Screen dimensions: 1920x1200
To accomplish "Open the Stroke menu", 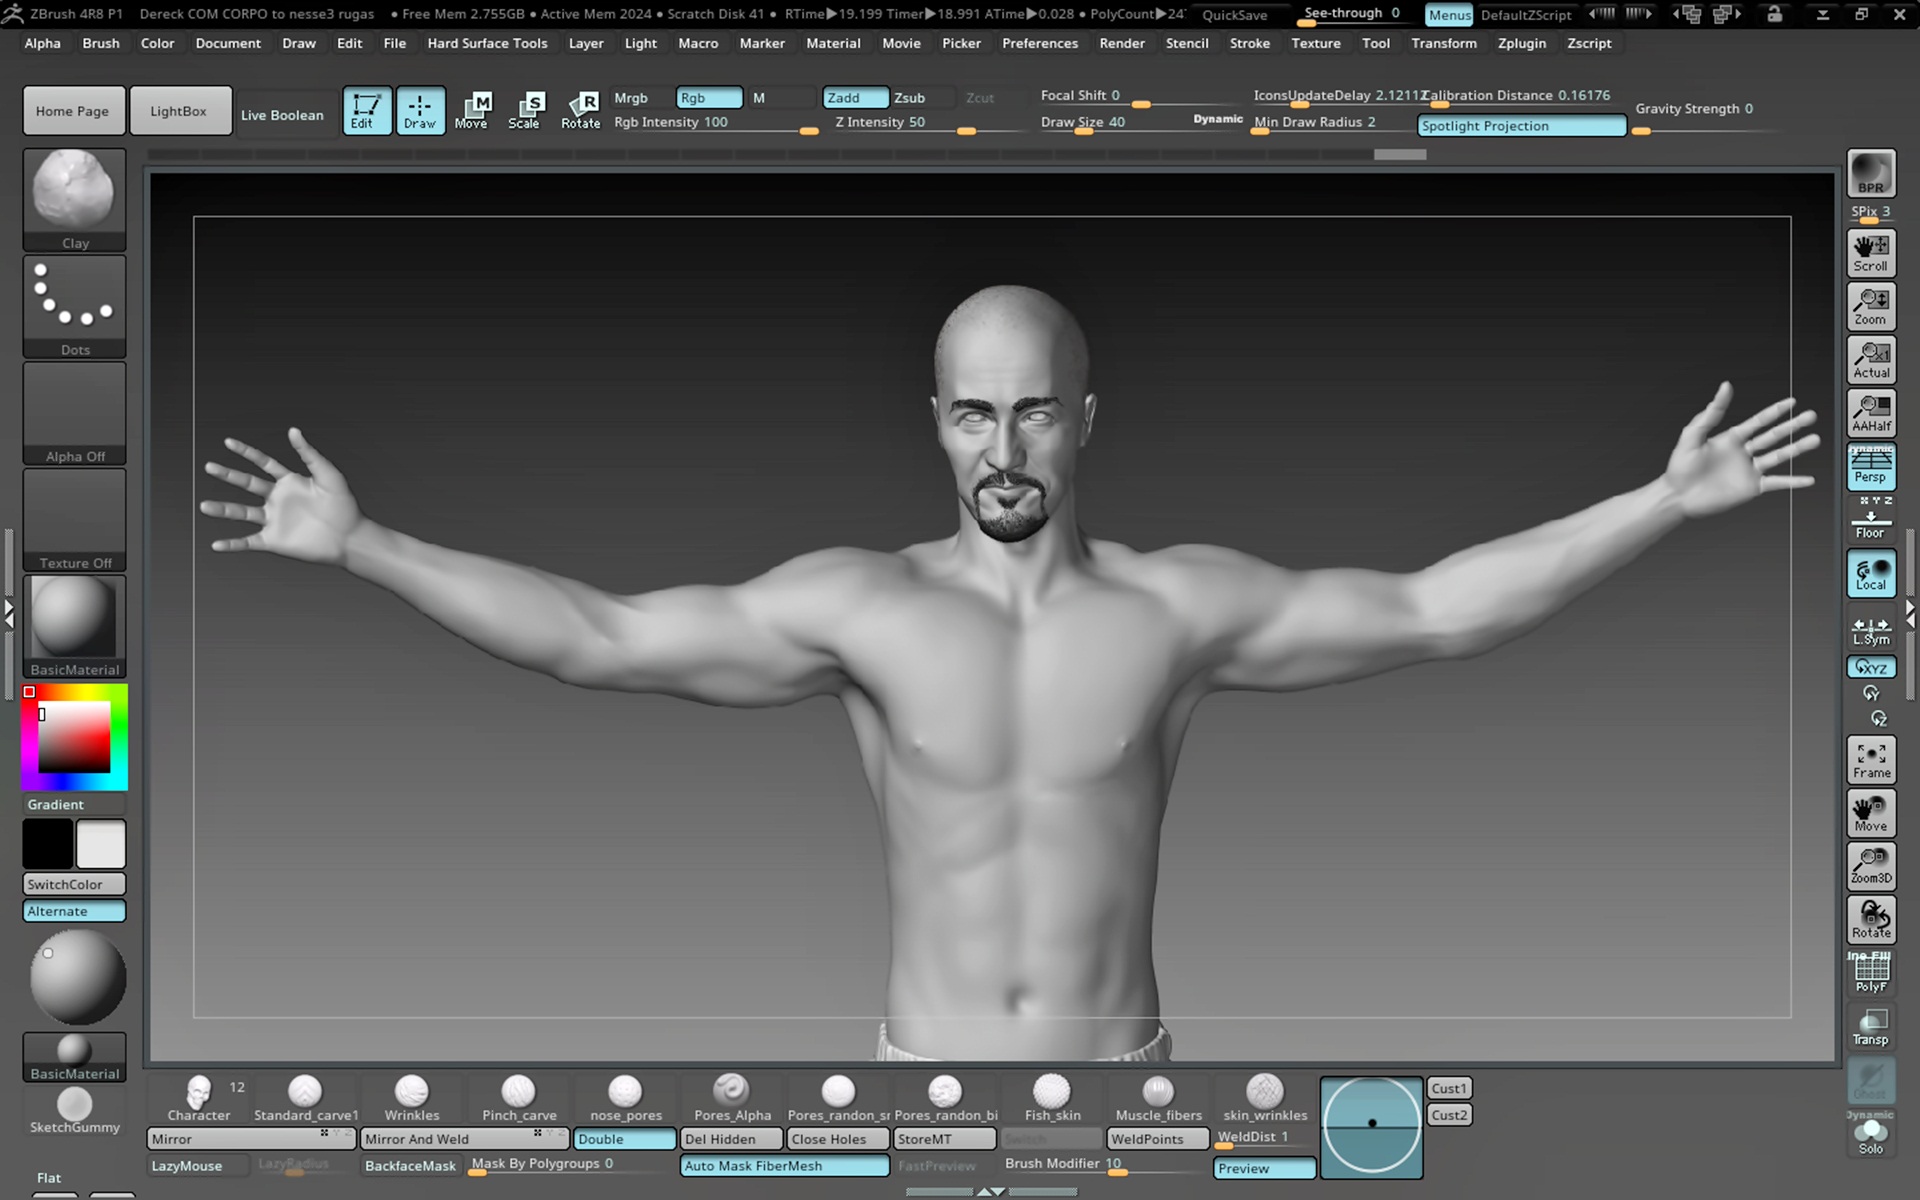I will (x=1249, y=43).
